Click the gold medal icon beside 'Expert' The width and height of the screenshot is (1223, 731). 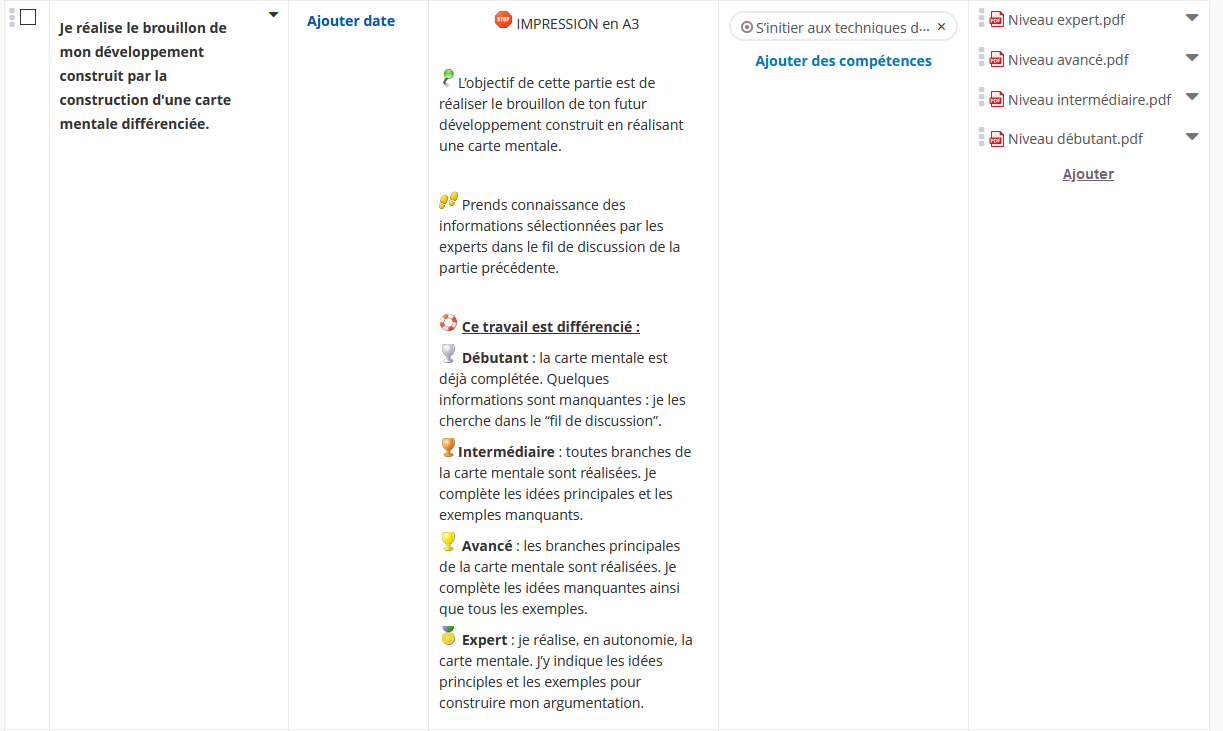click(x=448, y=635)
